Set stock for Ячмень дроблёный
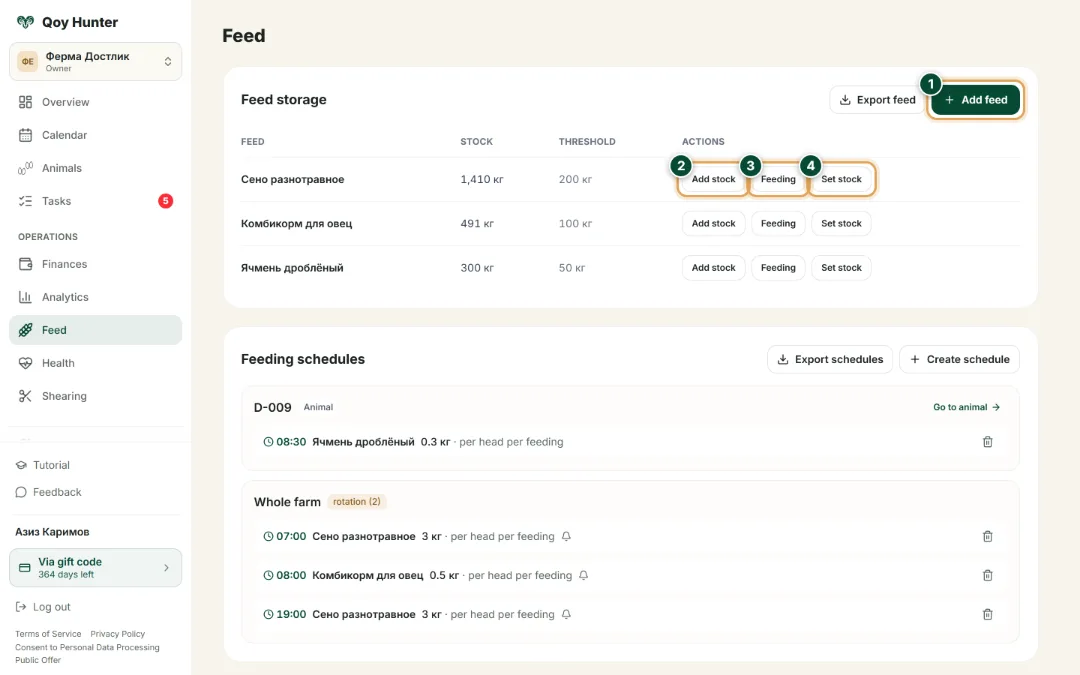 [x=841, y=267]
